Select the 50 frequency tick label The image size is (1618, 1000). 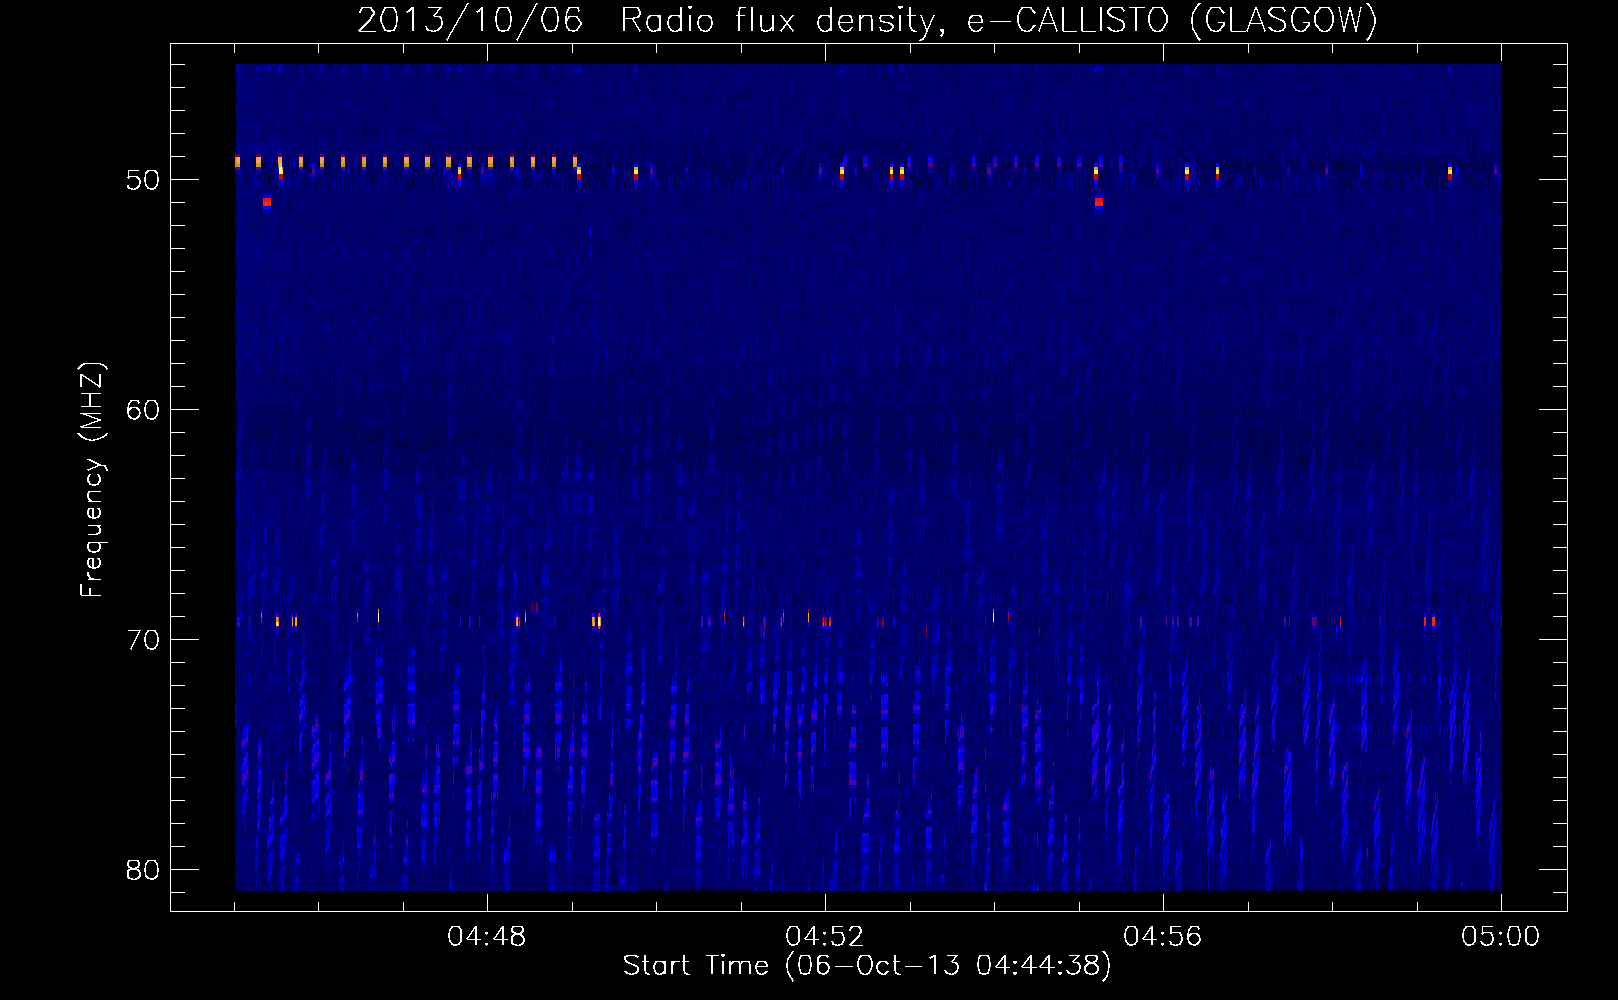click(143, 180)
